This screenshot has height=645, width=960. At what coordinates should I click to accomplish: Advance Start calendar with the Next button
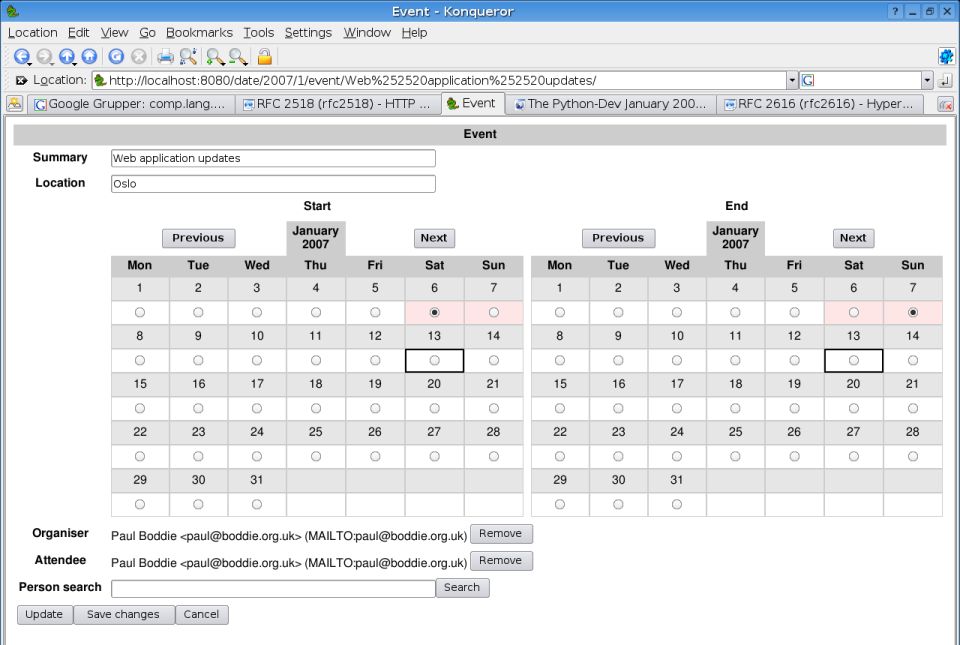click(x=434, y=238)
